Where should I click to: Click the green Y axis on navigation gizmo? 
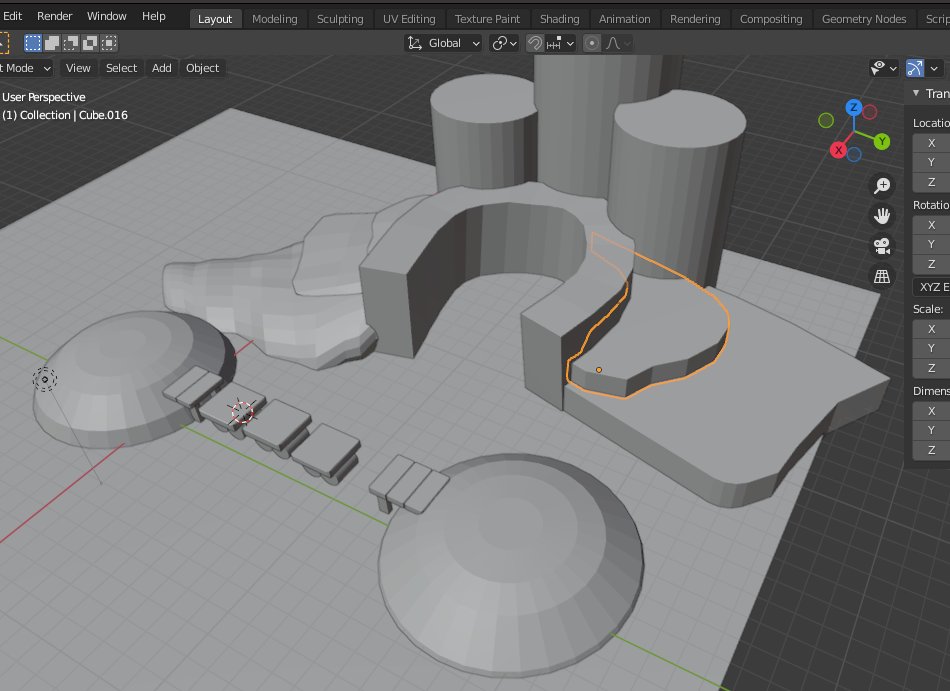[882, 142]
